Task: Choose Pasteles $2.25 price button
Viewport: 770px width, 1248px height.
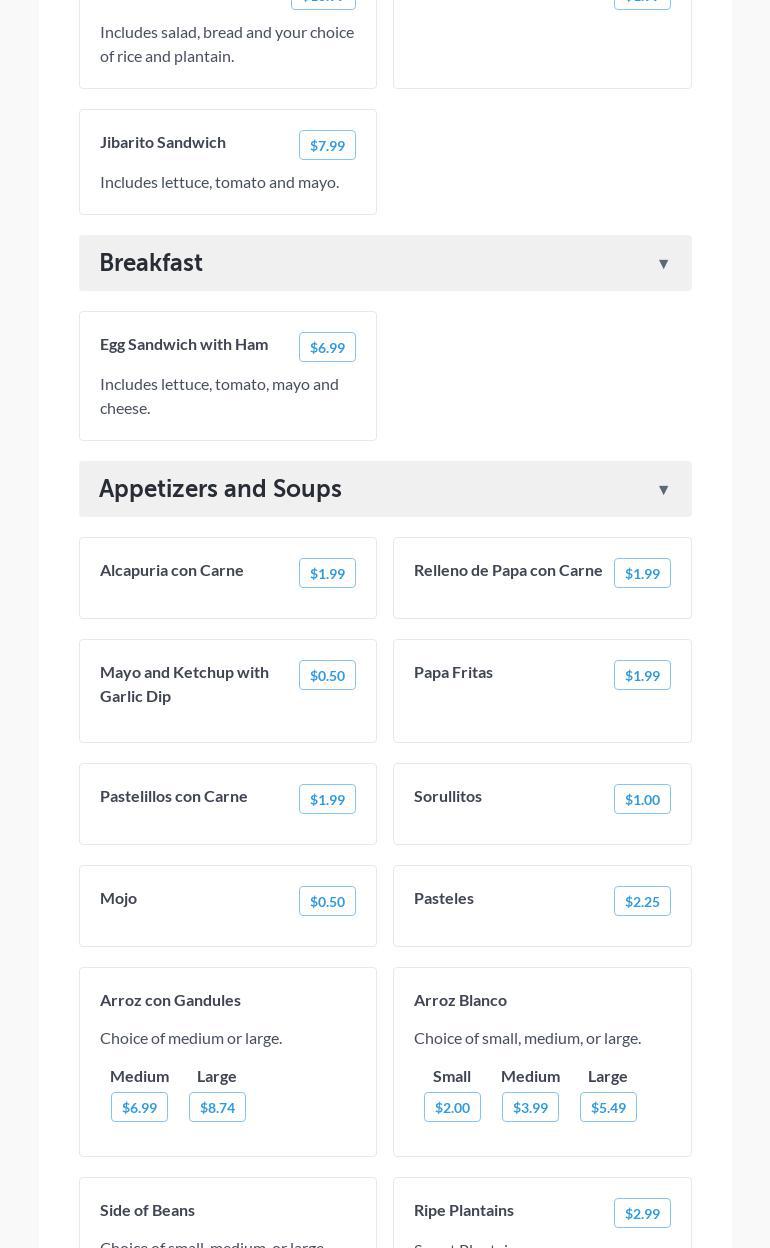Action: 642,901
